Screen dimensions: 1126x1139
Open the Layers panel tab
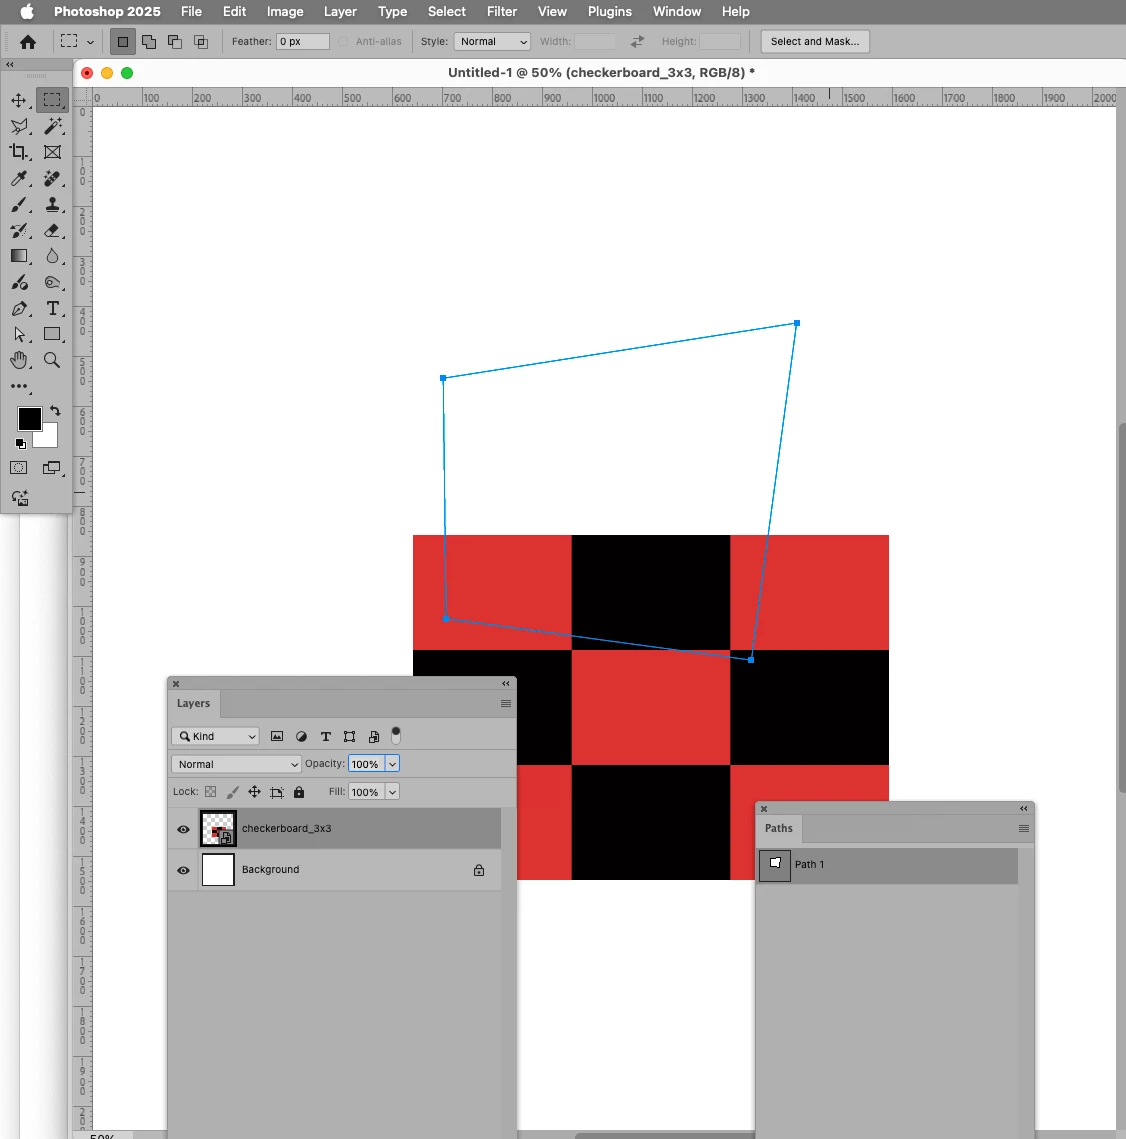tap(193, 703)
